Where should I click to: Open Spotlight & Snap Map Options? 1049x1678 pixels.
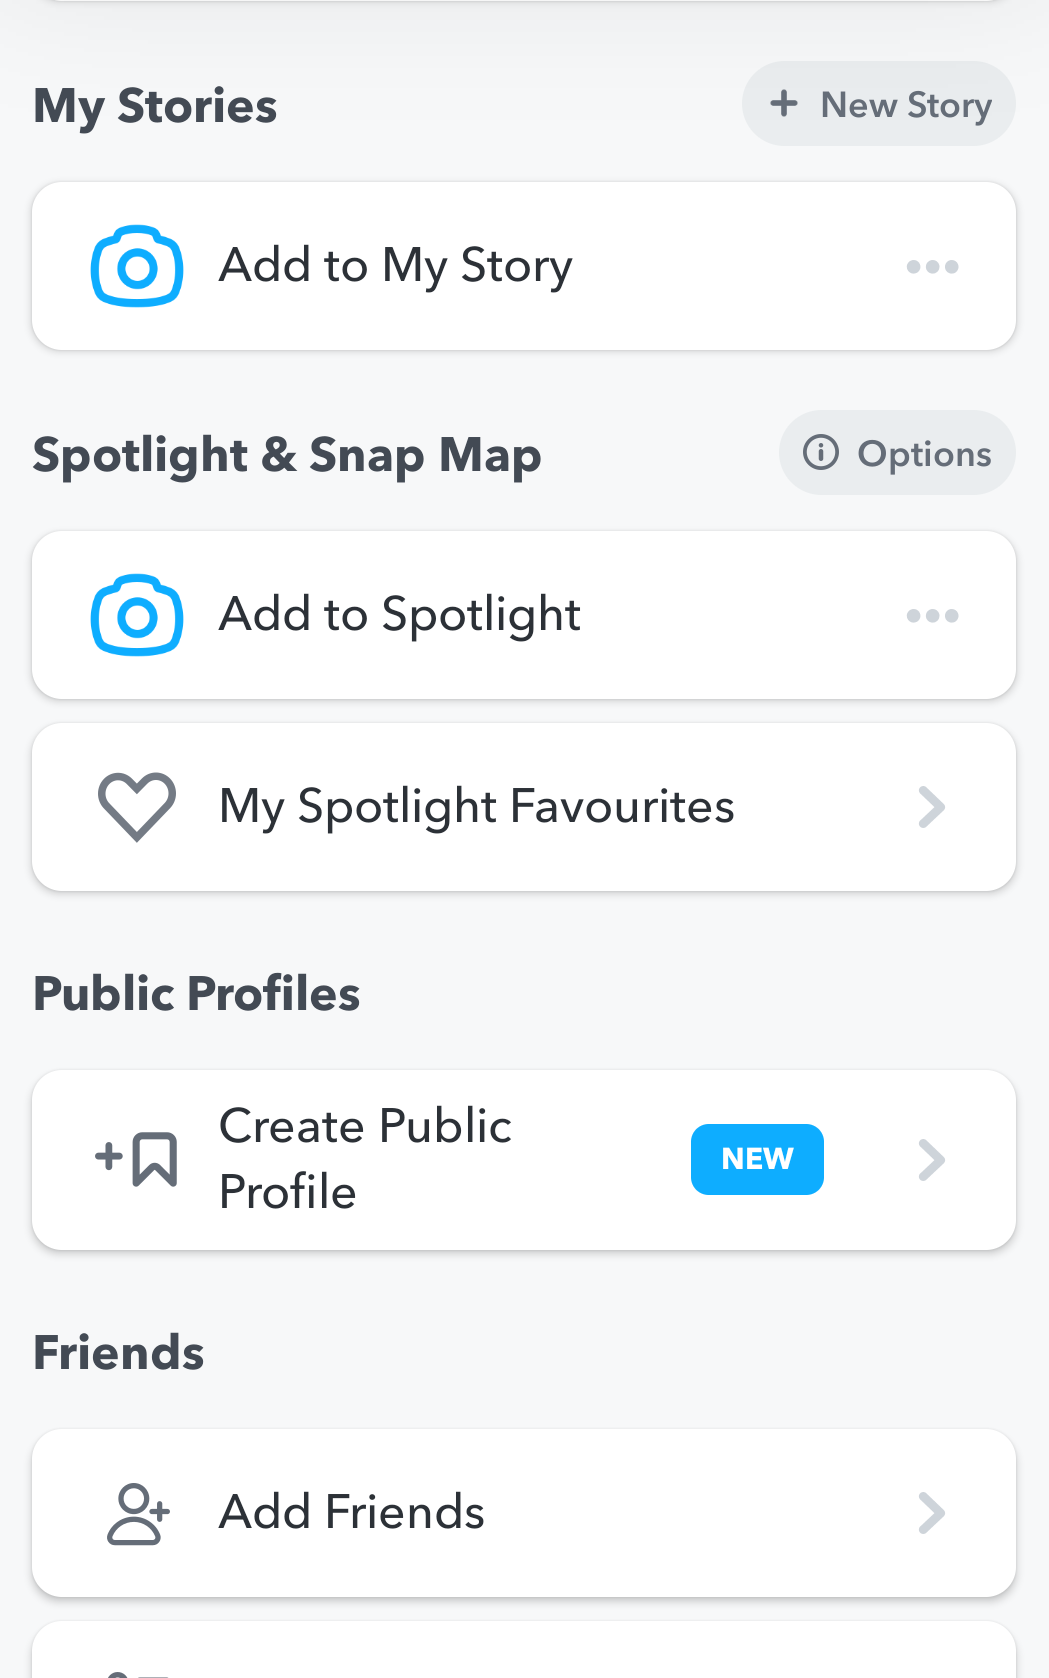tap(897, 453)
